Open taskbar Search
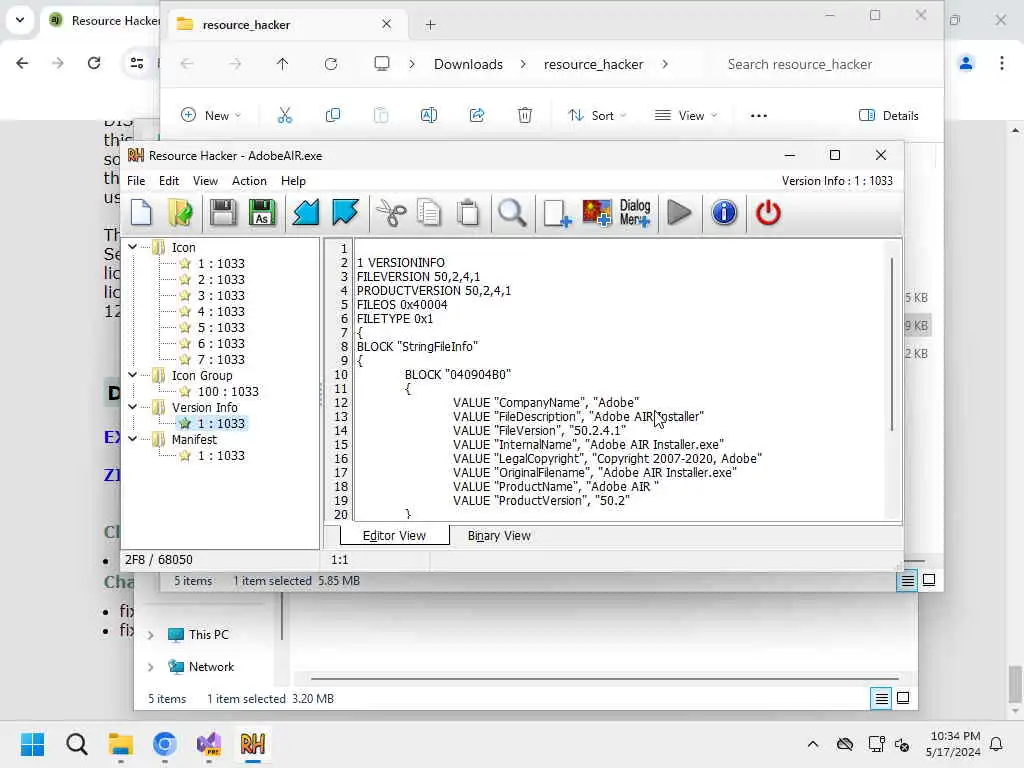Image resolution: width=1024 pixels, height=768 pixels. click(76, 744)
